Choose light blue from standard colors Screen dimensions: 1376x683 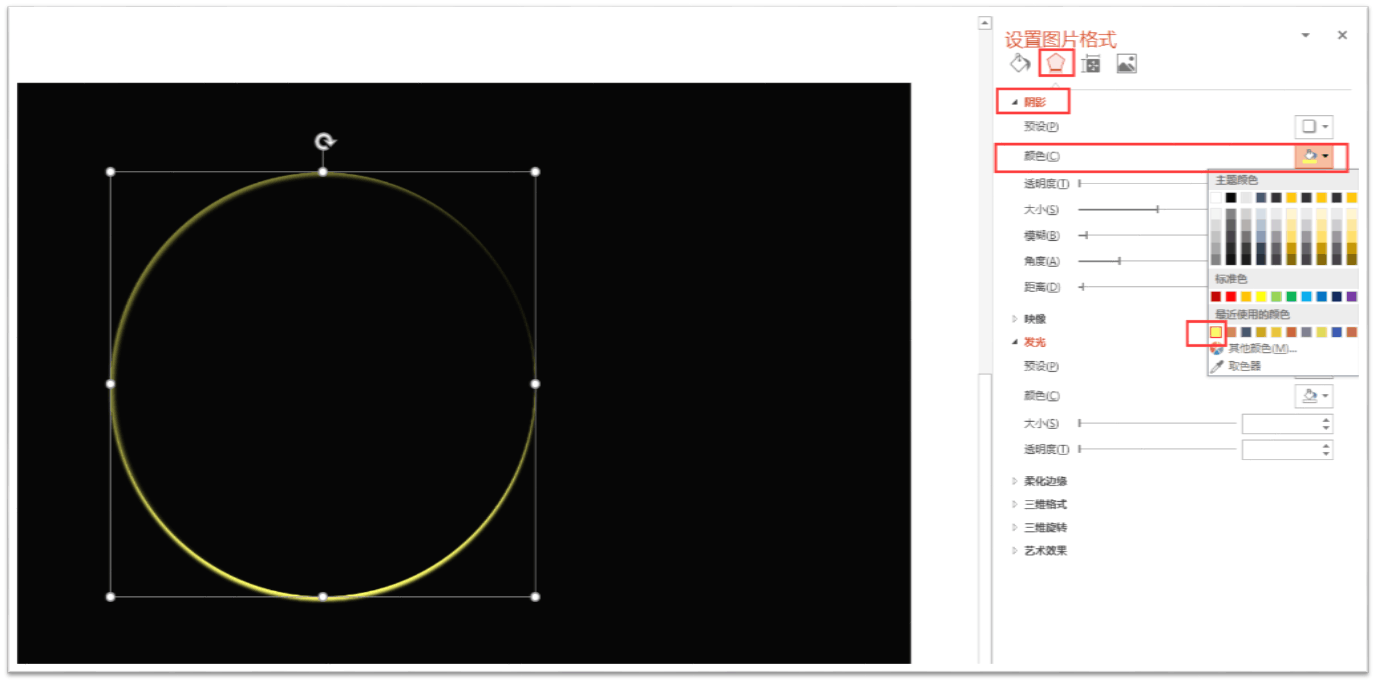tap(1307, 297)
